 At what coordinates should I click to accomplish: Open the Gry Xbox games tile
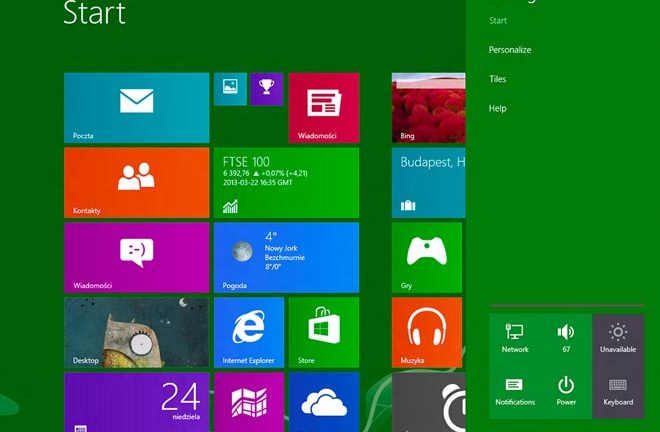click(427, 258)
